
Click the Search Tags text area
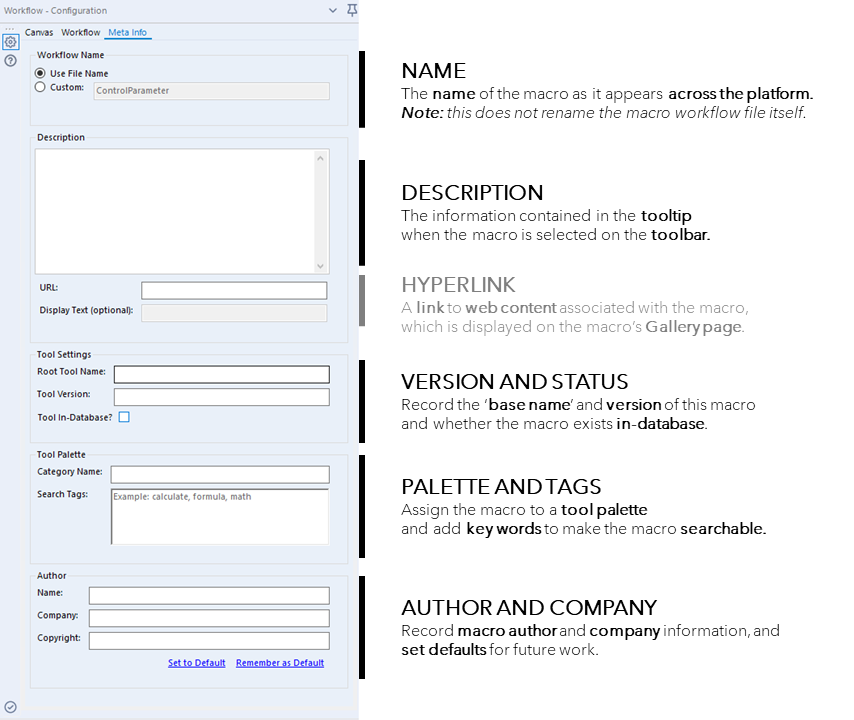220,516
